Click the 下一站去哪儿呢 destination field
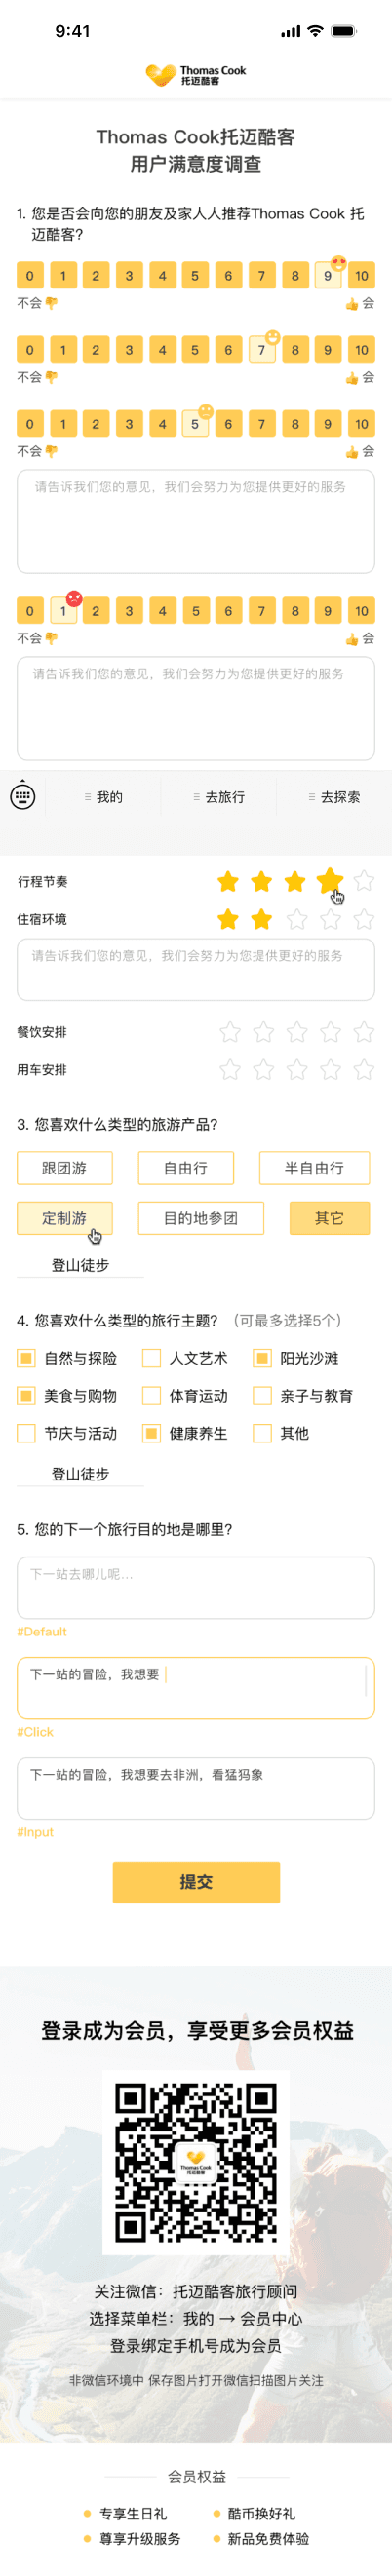Screen dimensions: 392x2576 [196, 1587]
